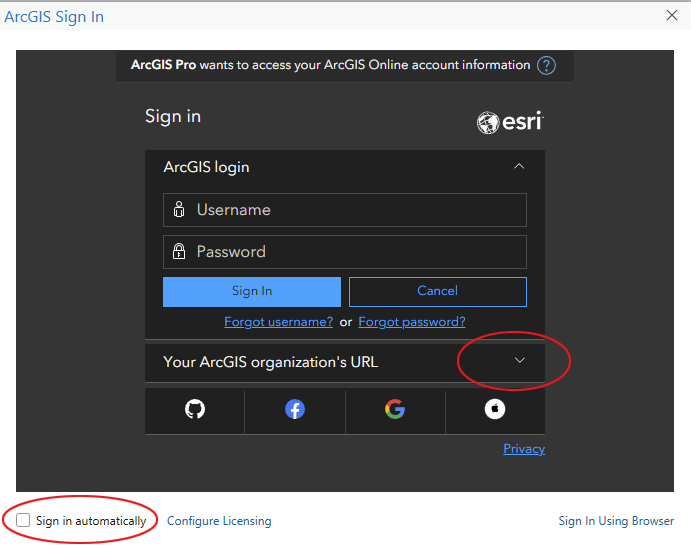
Task: Choose Sign In Using Browser
Action: (x=616, y=521)
